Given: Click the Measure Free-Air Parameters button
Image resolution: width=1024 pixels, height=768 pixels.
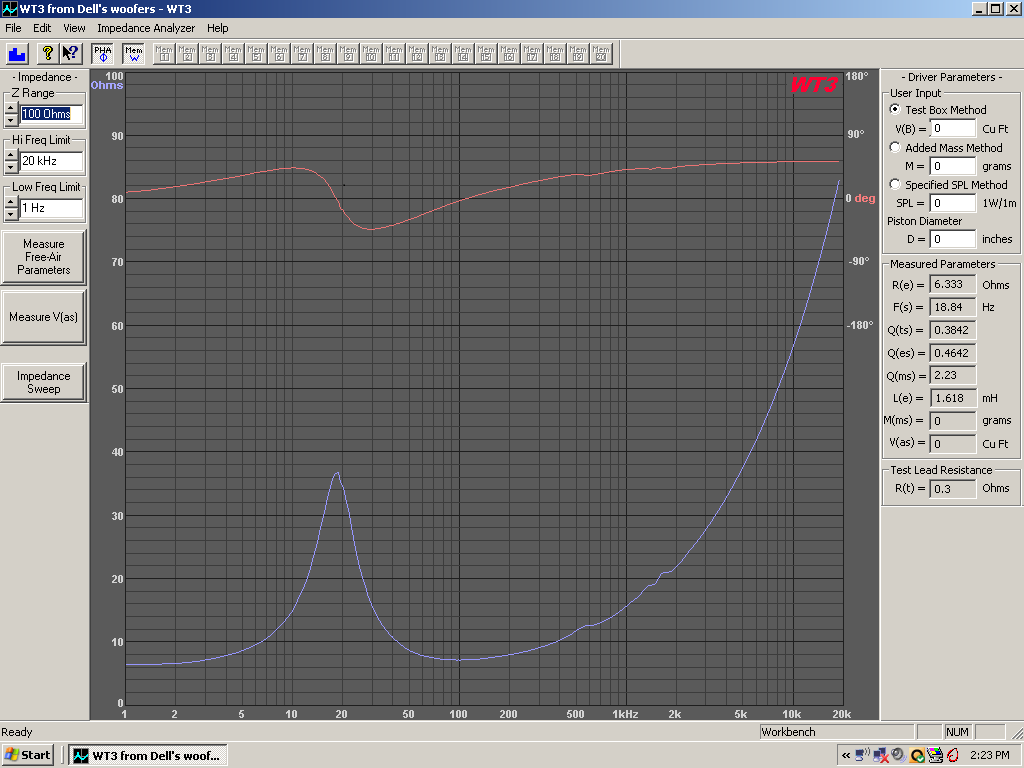Looking at the screenshot, I should [x=43, y=257].
